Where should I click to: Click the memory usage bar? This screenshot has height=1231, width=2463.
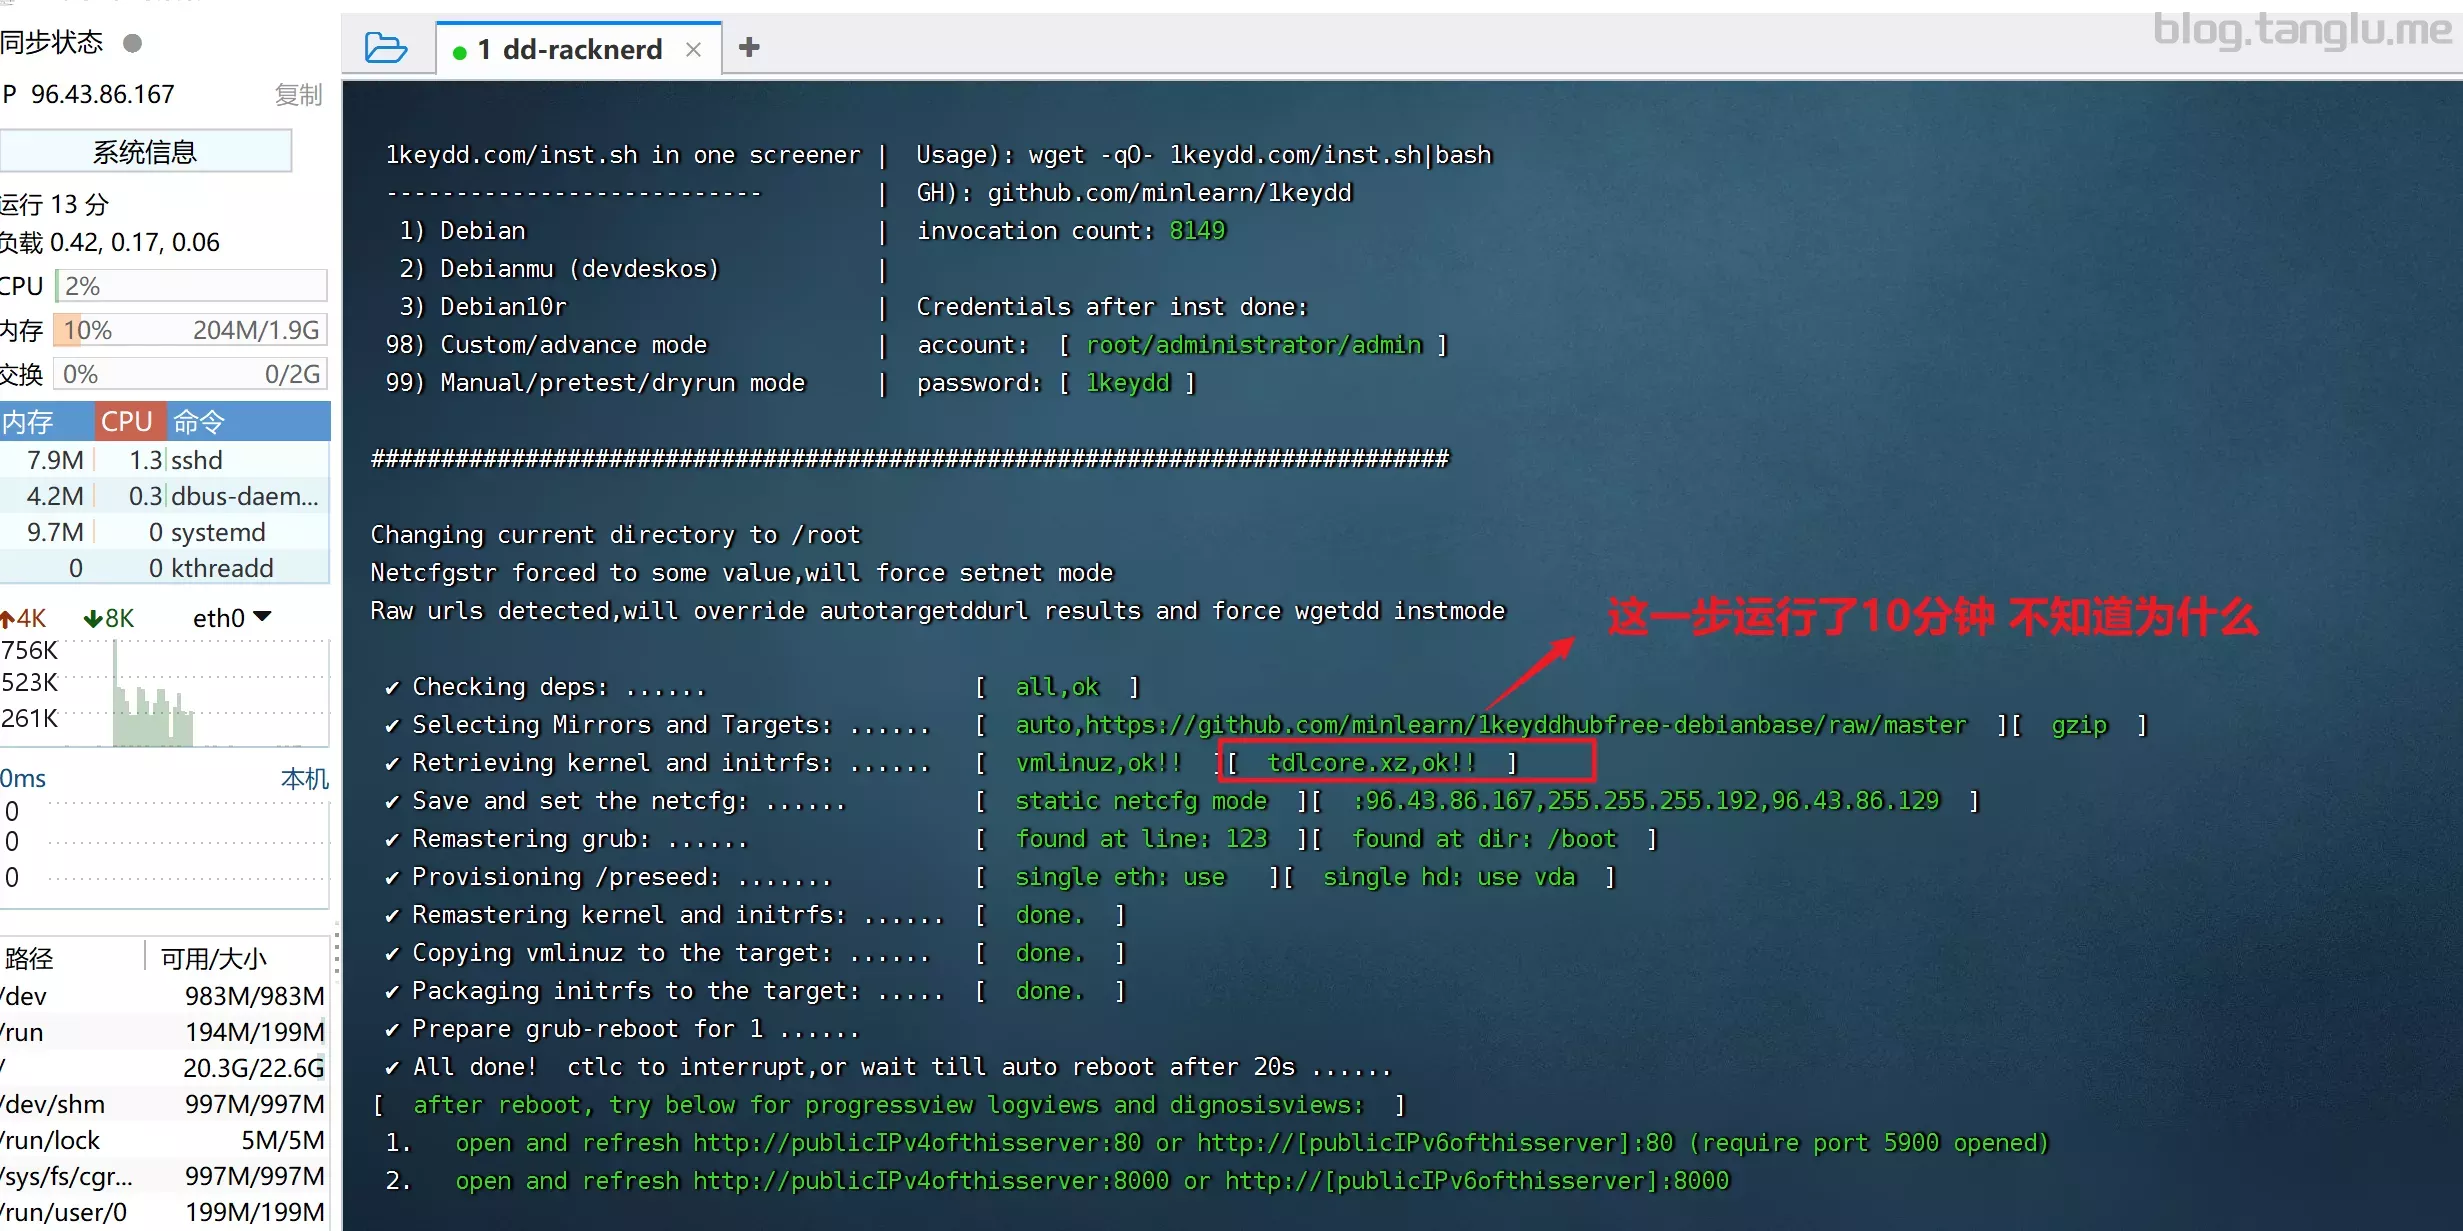point(190,330)
